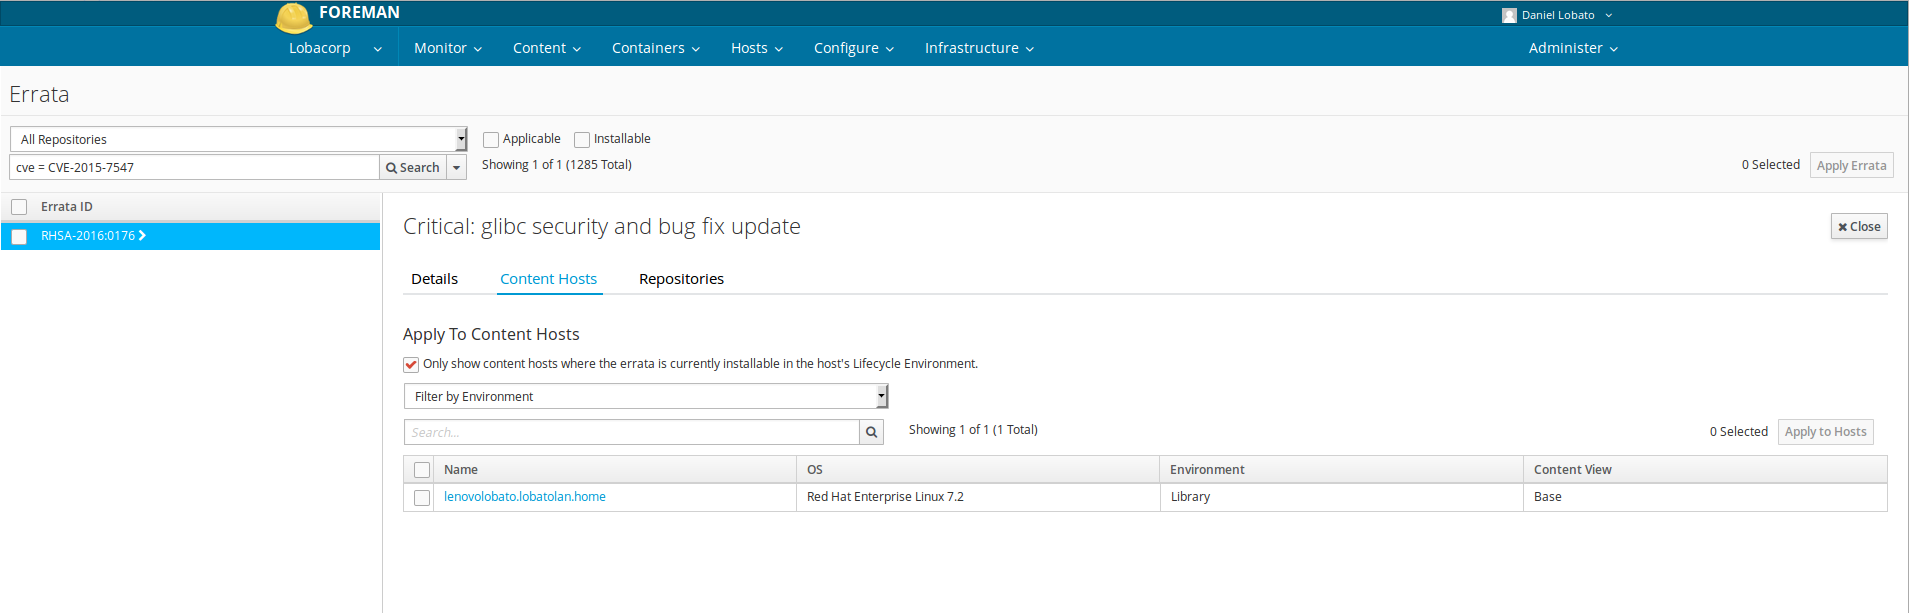The width and height of the screenshot is (1909, 613).
Task: Switch to the Repositories tab
Action: pos(681,279)
